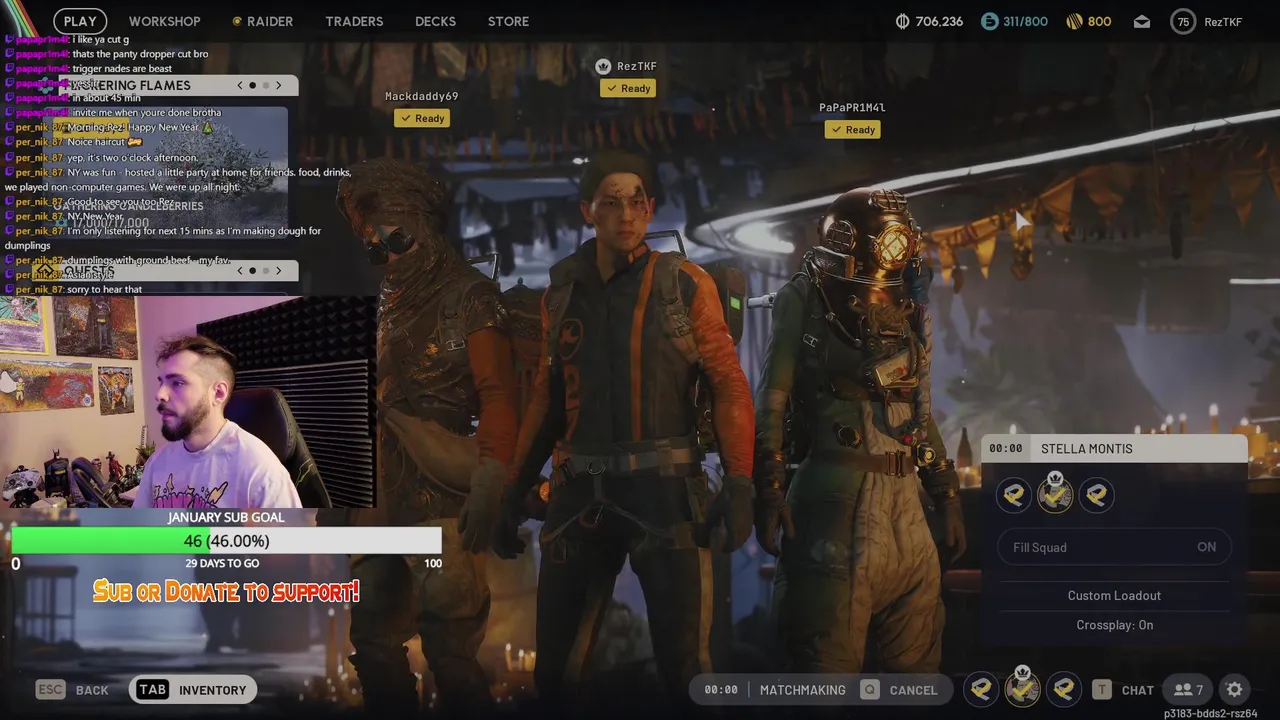This screenshot has width=1280, height=720.
Task: Click the coin currency icon beside 706,236
Action: 902,21
